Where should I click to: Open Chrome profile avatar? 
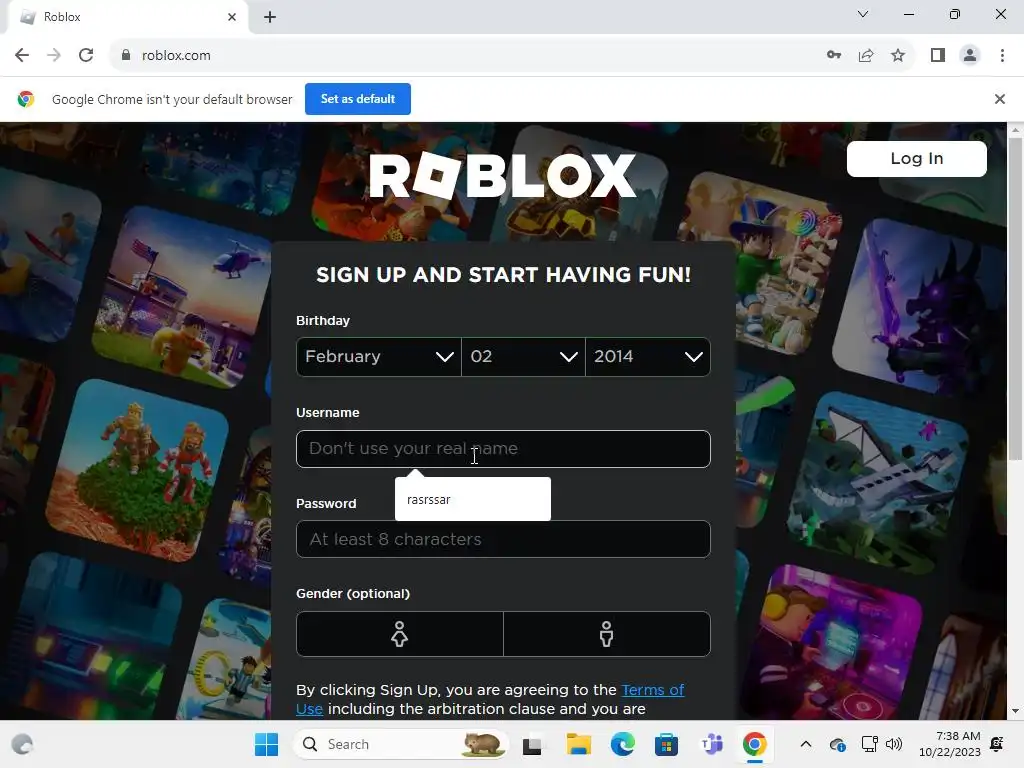[x=970, y=56]
